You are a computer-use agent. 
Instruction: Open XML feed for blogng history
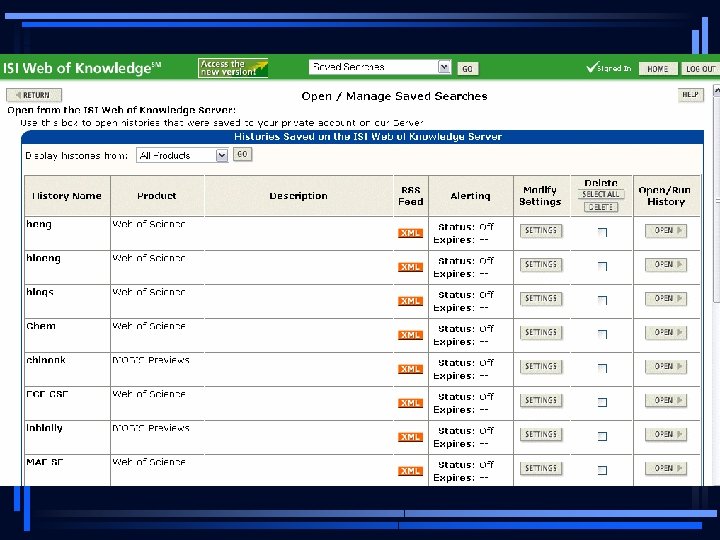[x=410, y=267]
